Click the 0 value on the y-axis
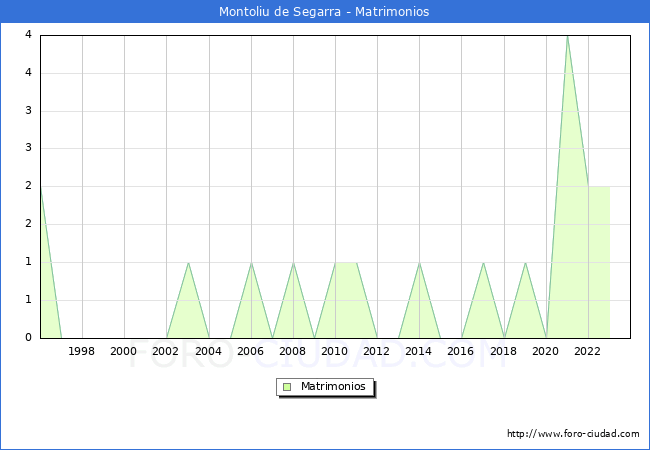The height and width of the screenshot is (450, 650). [28, 337]
